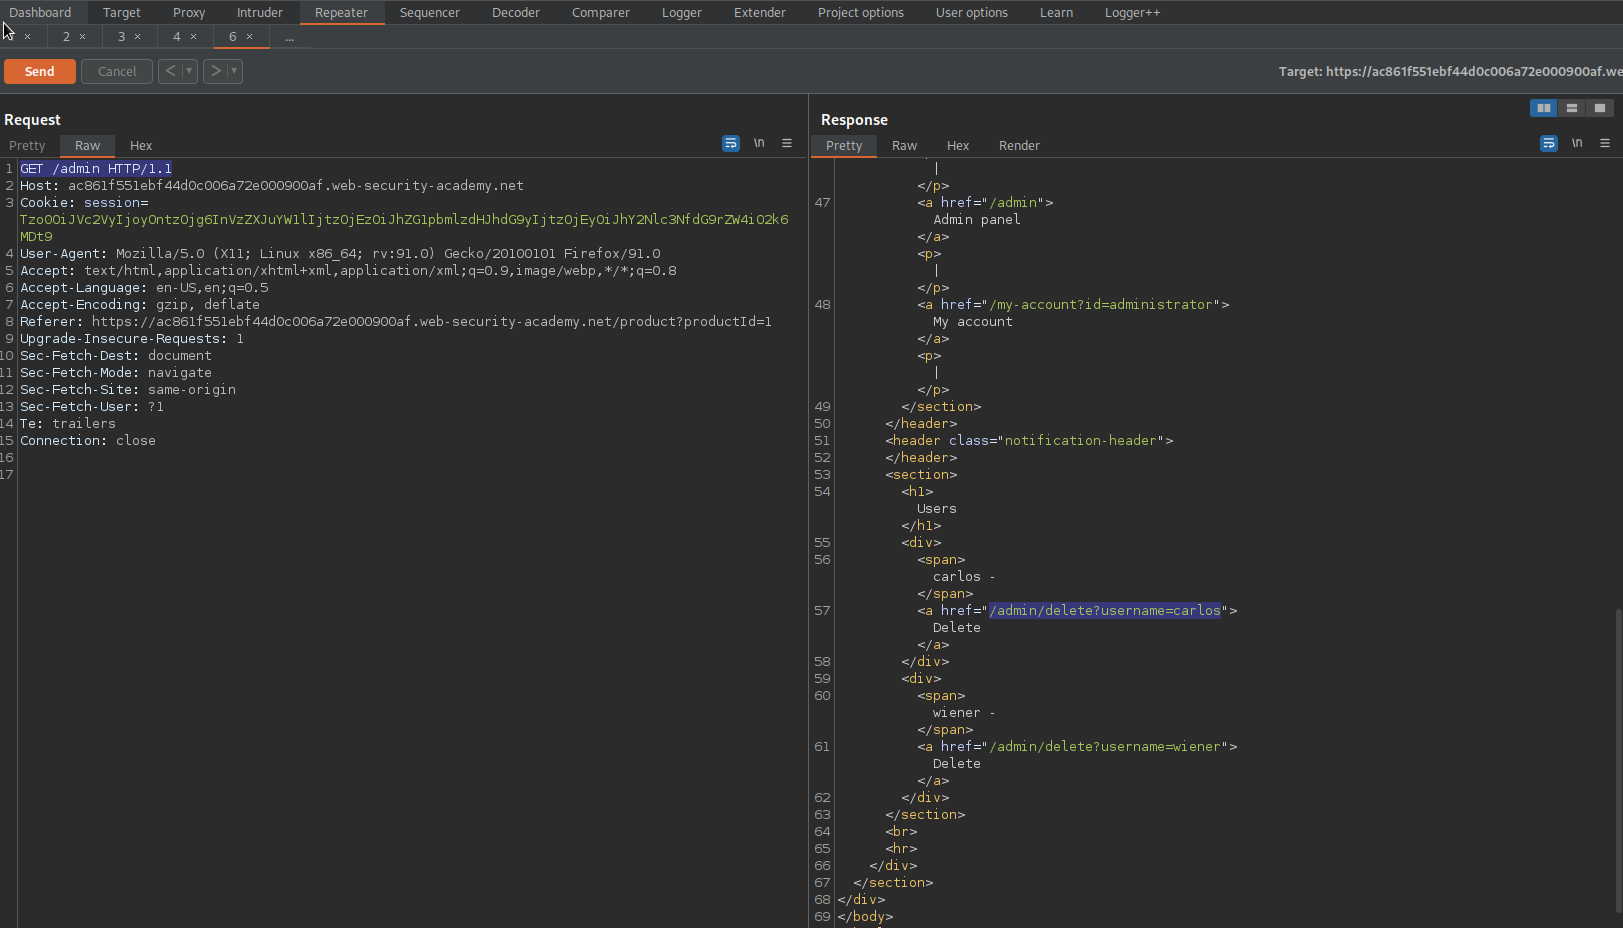Open the forward history dropdown arrow
This screenshot has height=928, width=1623.
coord(234,71)
